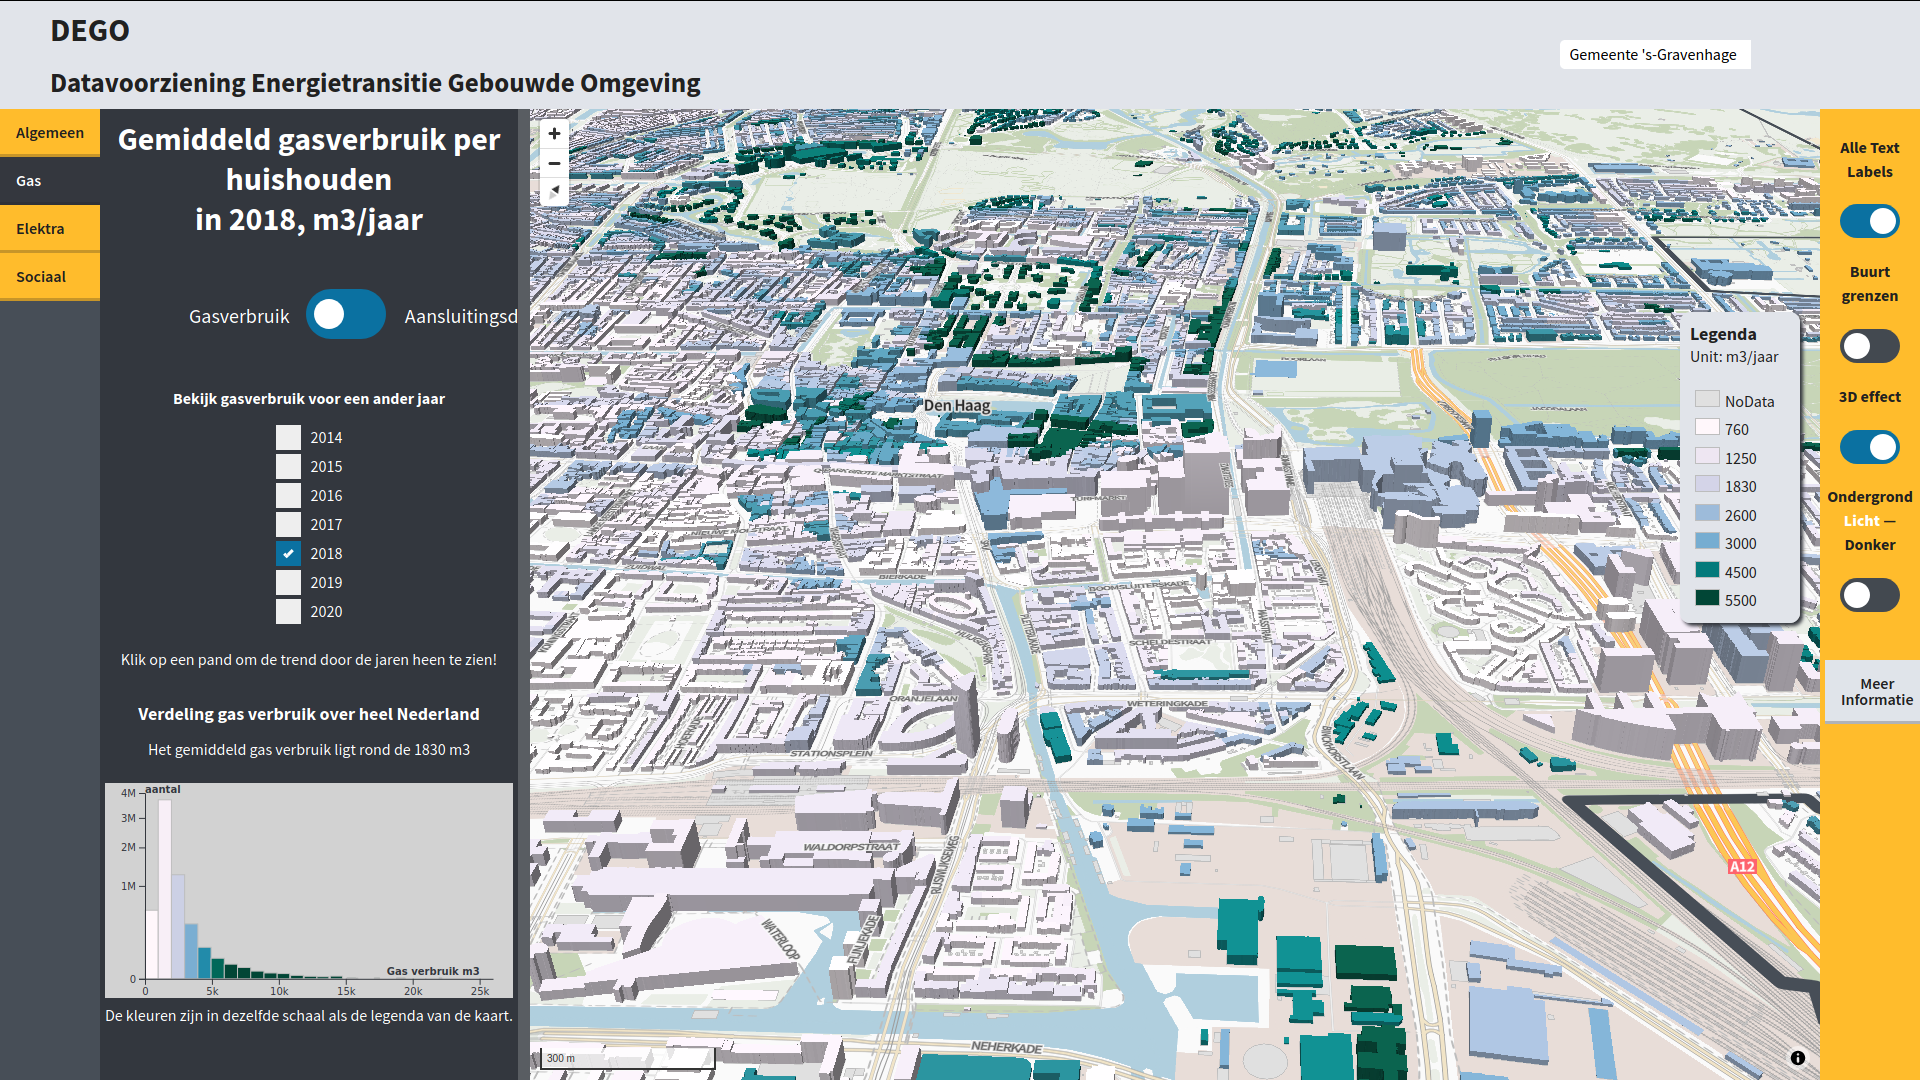Image resolution: width=1920 pixels, height=1080 pixels.
Task: Click the zoom out icon on the map
Action: 554,163
